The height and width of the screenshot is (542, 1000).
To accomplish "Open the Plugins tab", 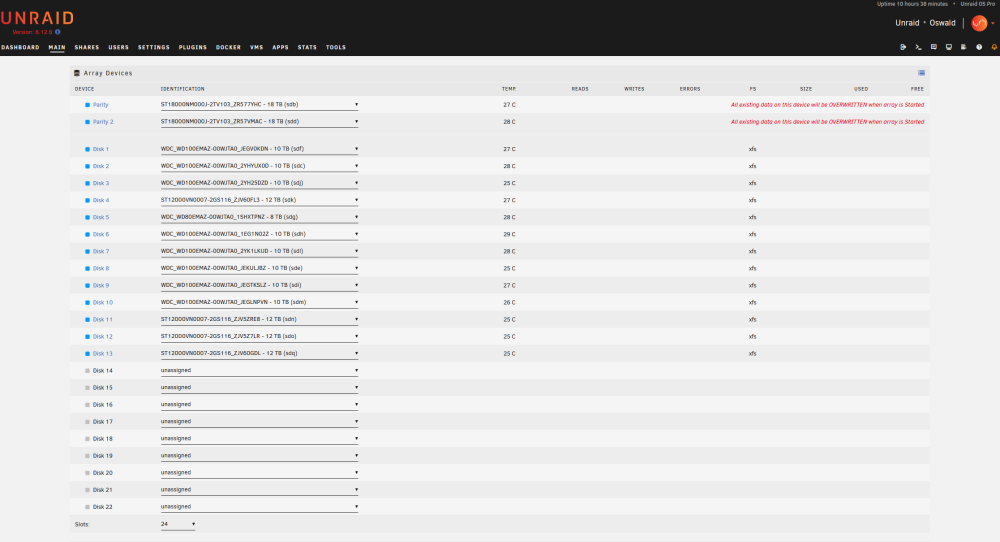I will pyautogui.click(x=193, y=47).
